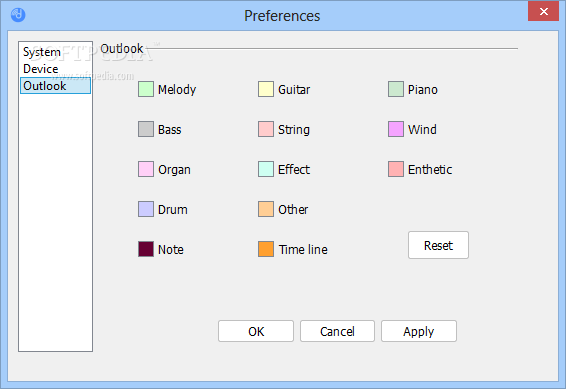Edit the Organ color swatch
This screenshot has width=566, height=389.
pyautogui.click(x=146, y=169)
